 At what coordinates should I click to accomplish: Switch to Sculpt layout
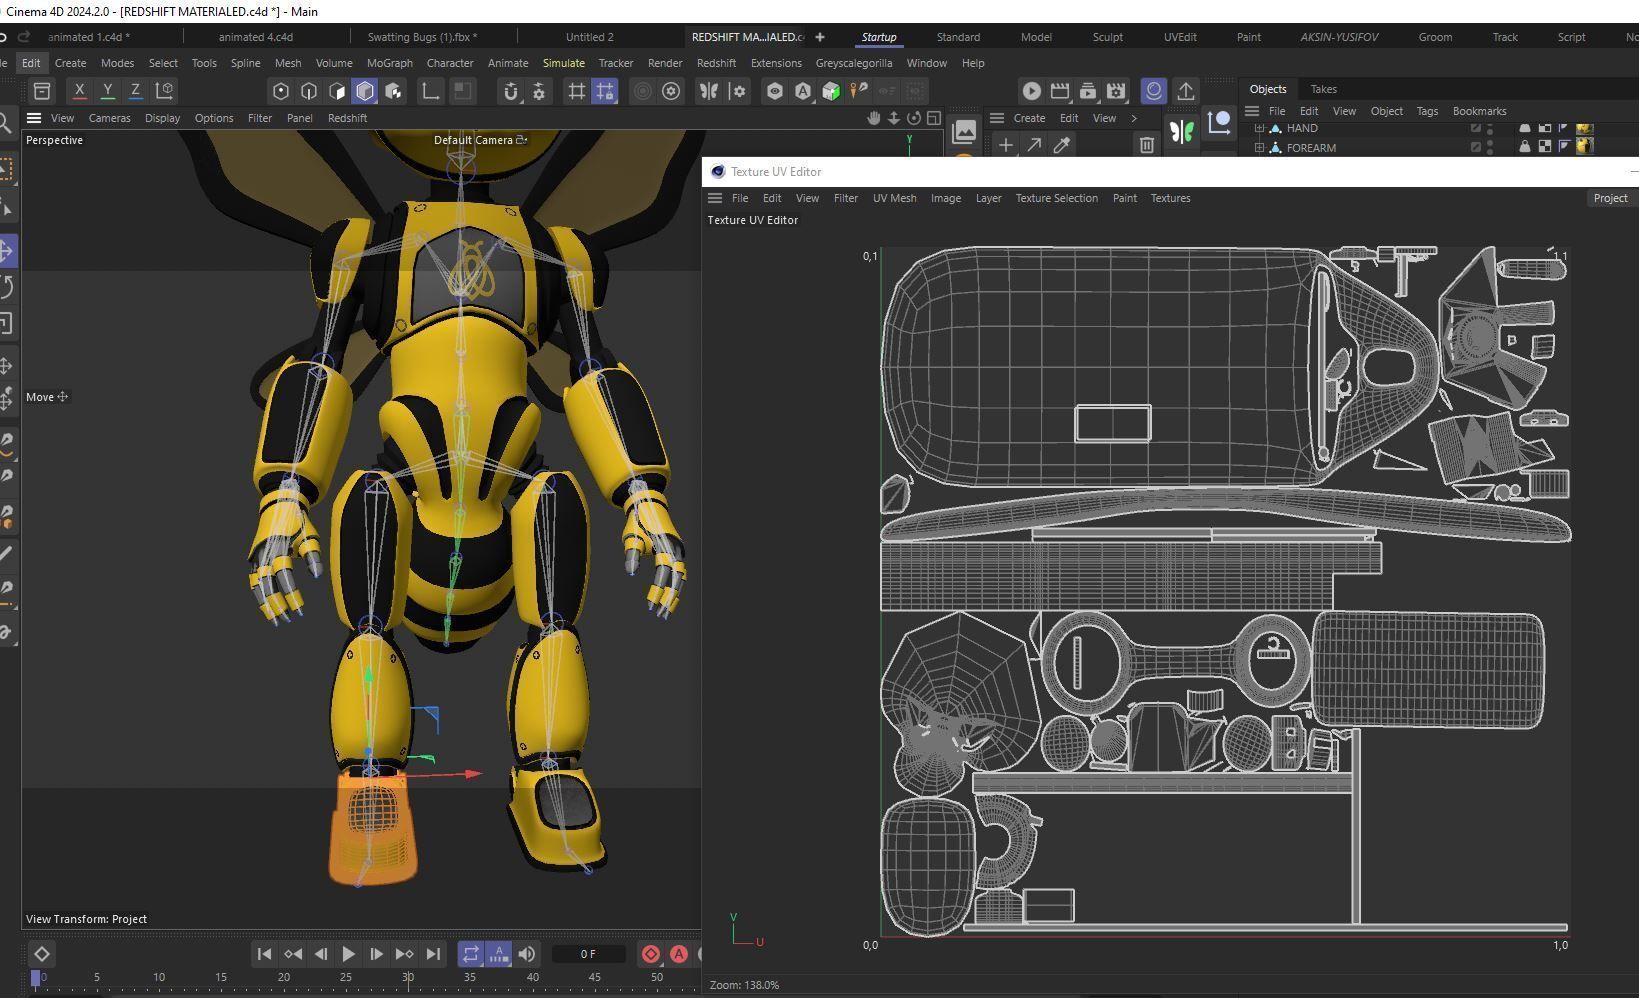[x=1107, y=37]
